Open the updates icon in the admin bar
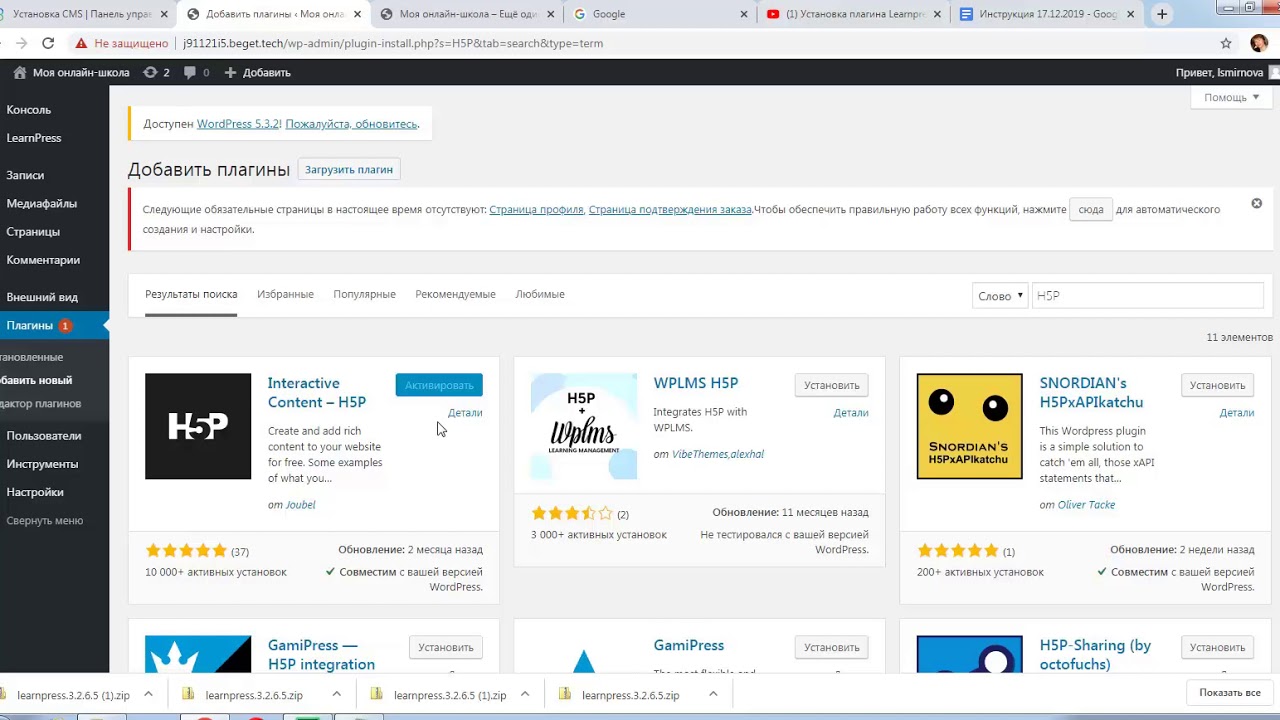This screenshot has height=720, width=1280. [150, 72]
